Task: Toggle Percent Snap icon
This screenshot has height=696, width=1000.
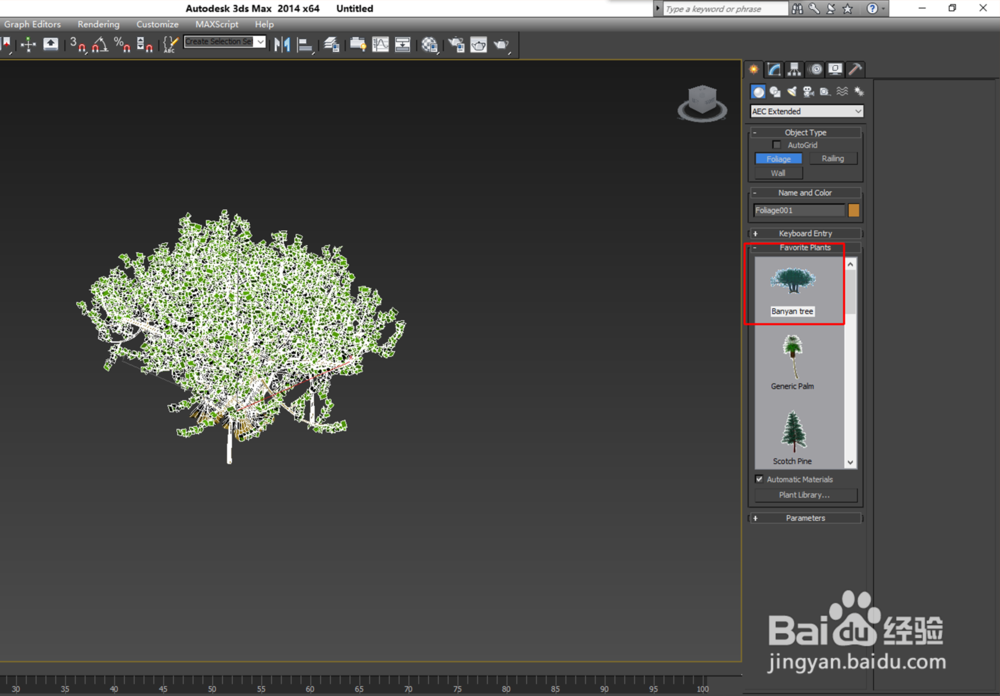Action: coord(122,44)
